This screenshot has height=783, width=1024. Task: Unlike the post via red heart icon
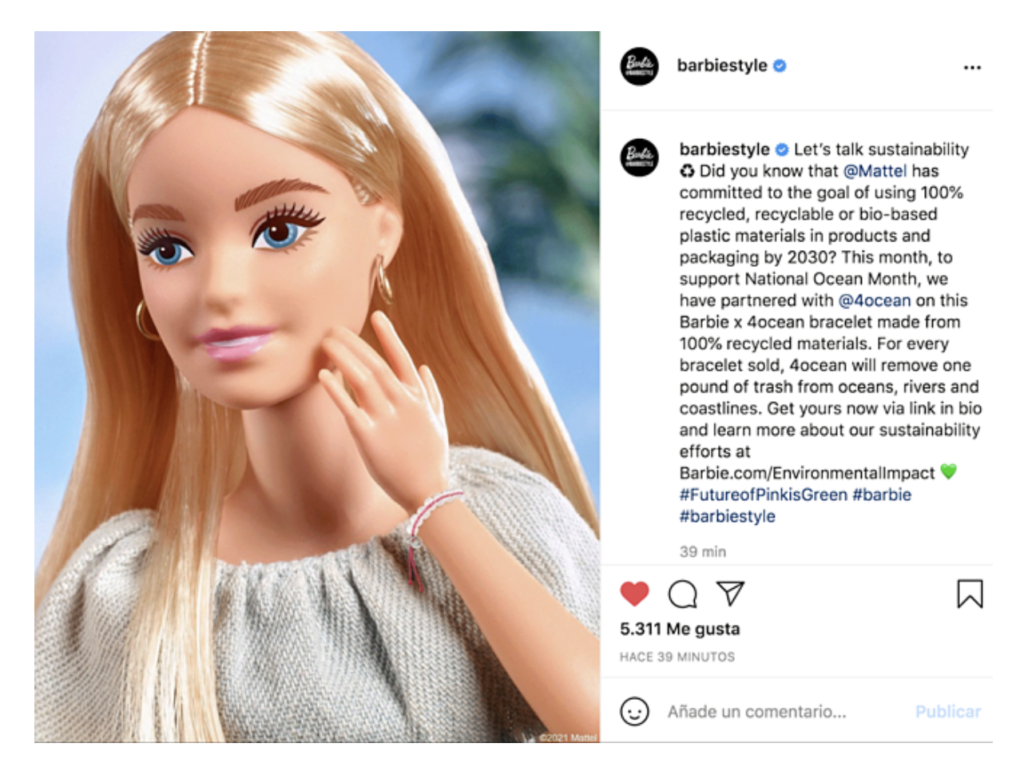634,594
